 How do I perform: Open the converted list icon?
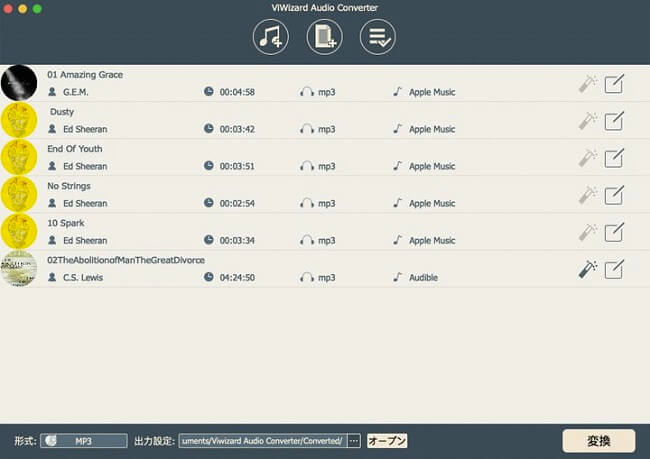[x=378, y=37]
